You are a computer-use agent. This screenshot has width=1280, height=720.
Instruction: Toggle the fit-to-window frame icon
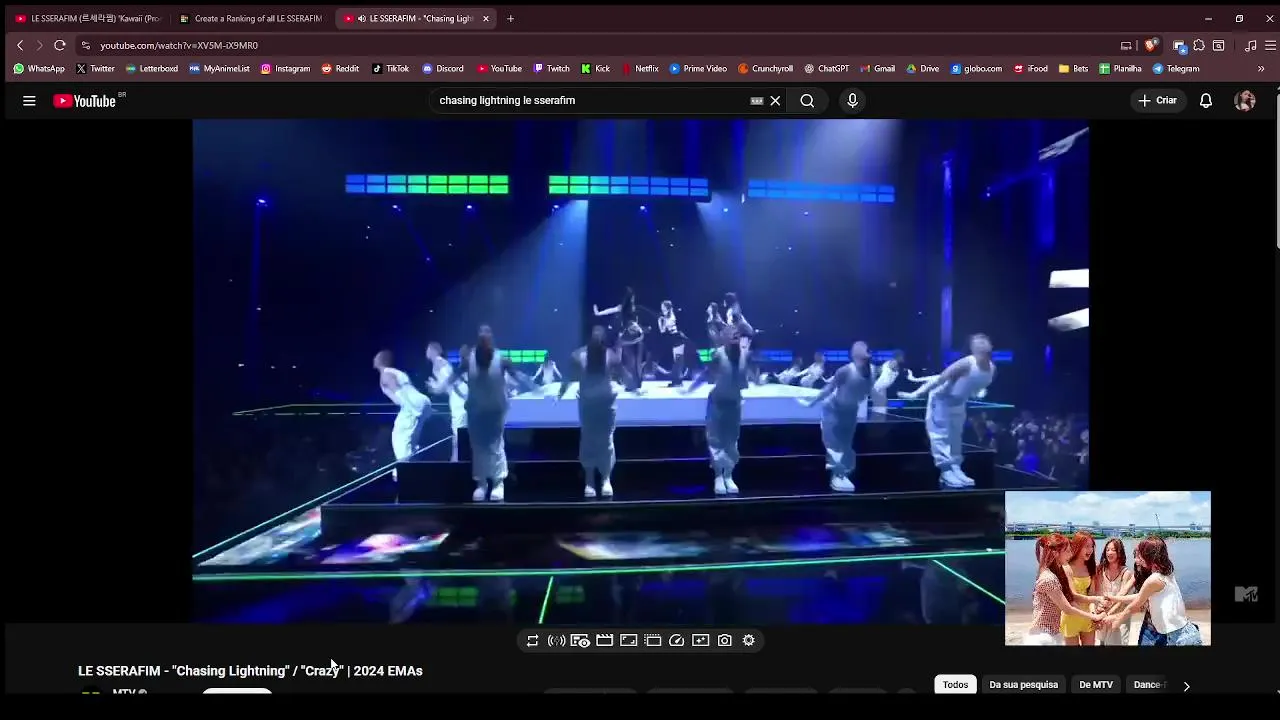[x=629, y=640]
